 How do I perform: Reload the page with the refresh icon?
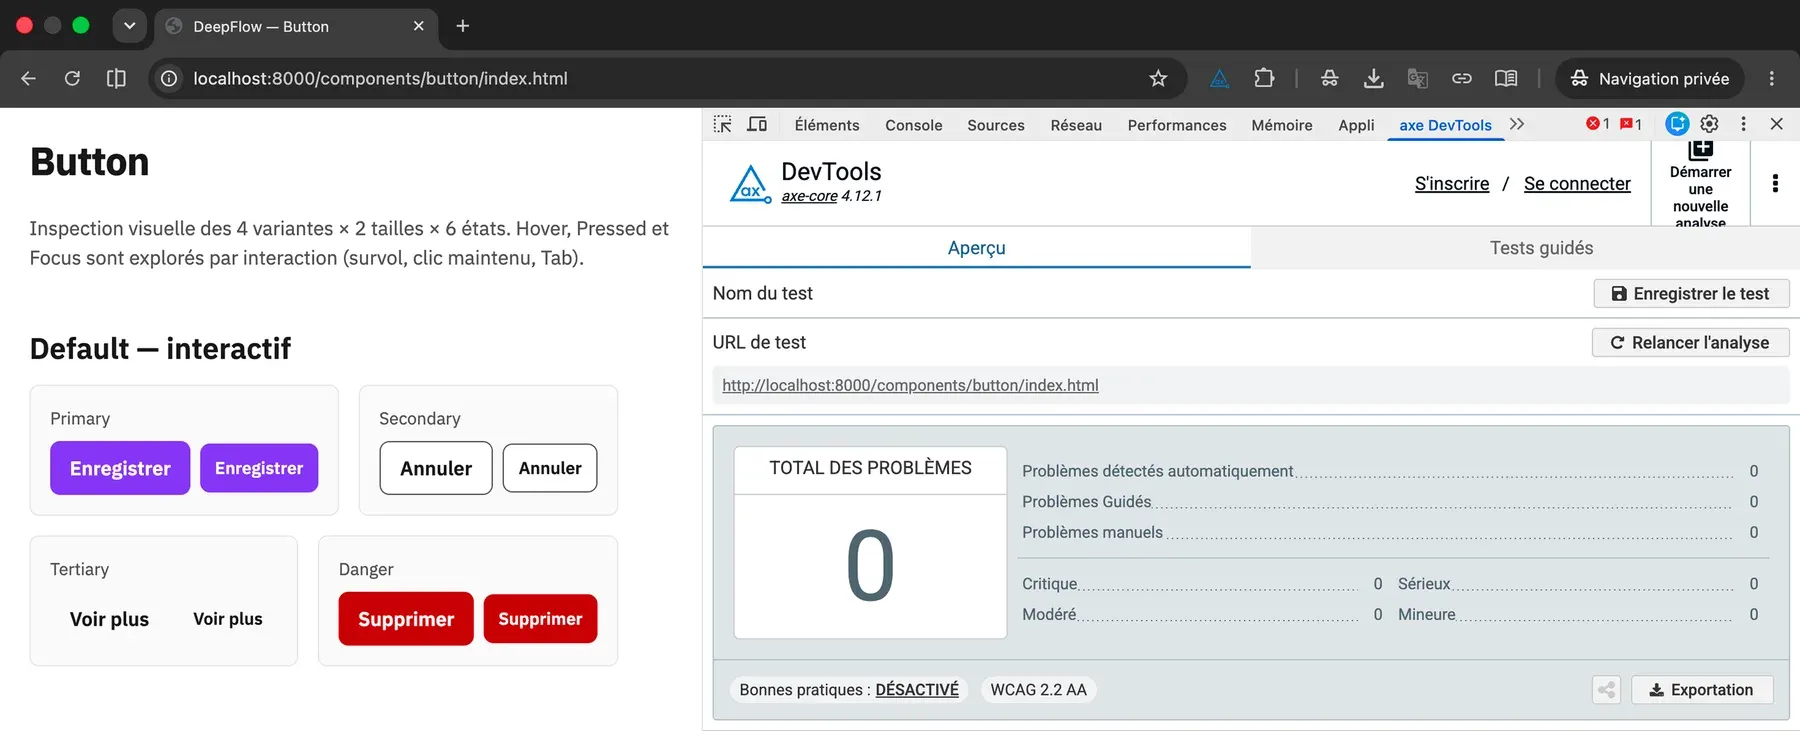(72, 78)
